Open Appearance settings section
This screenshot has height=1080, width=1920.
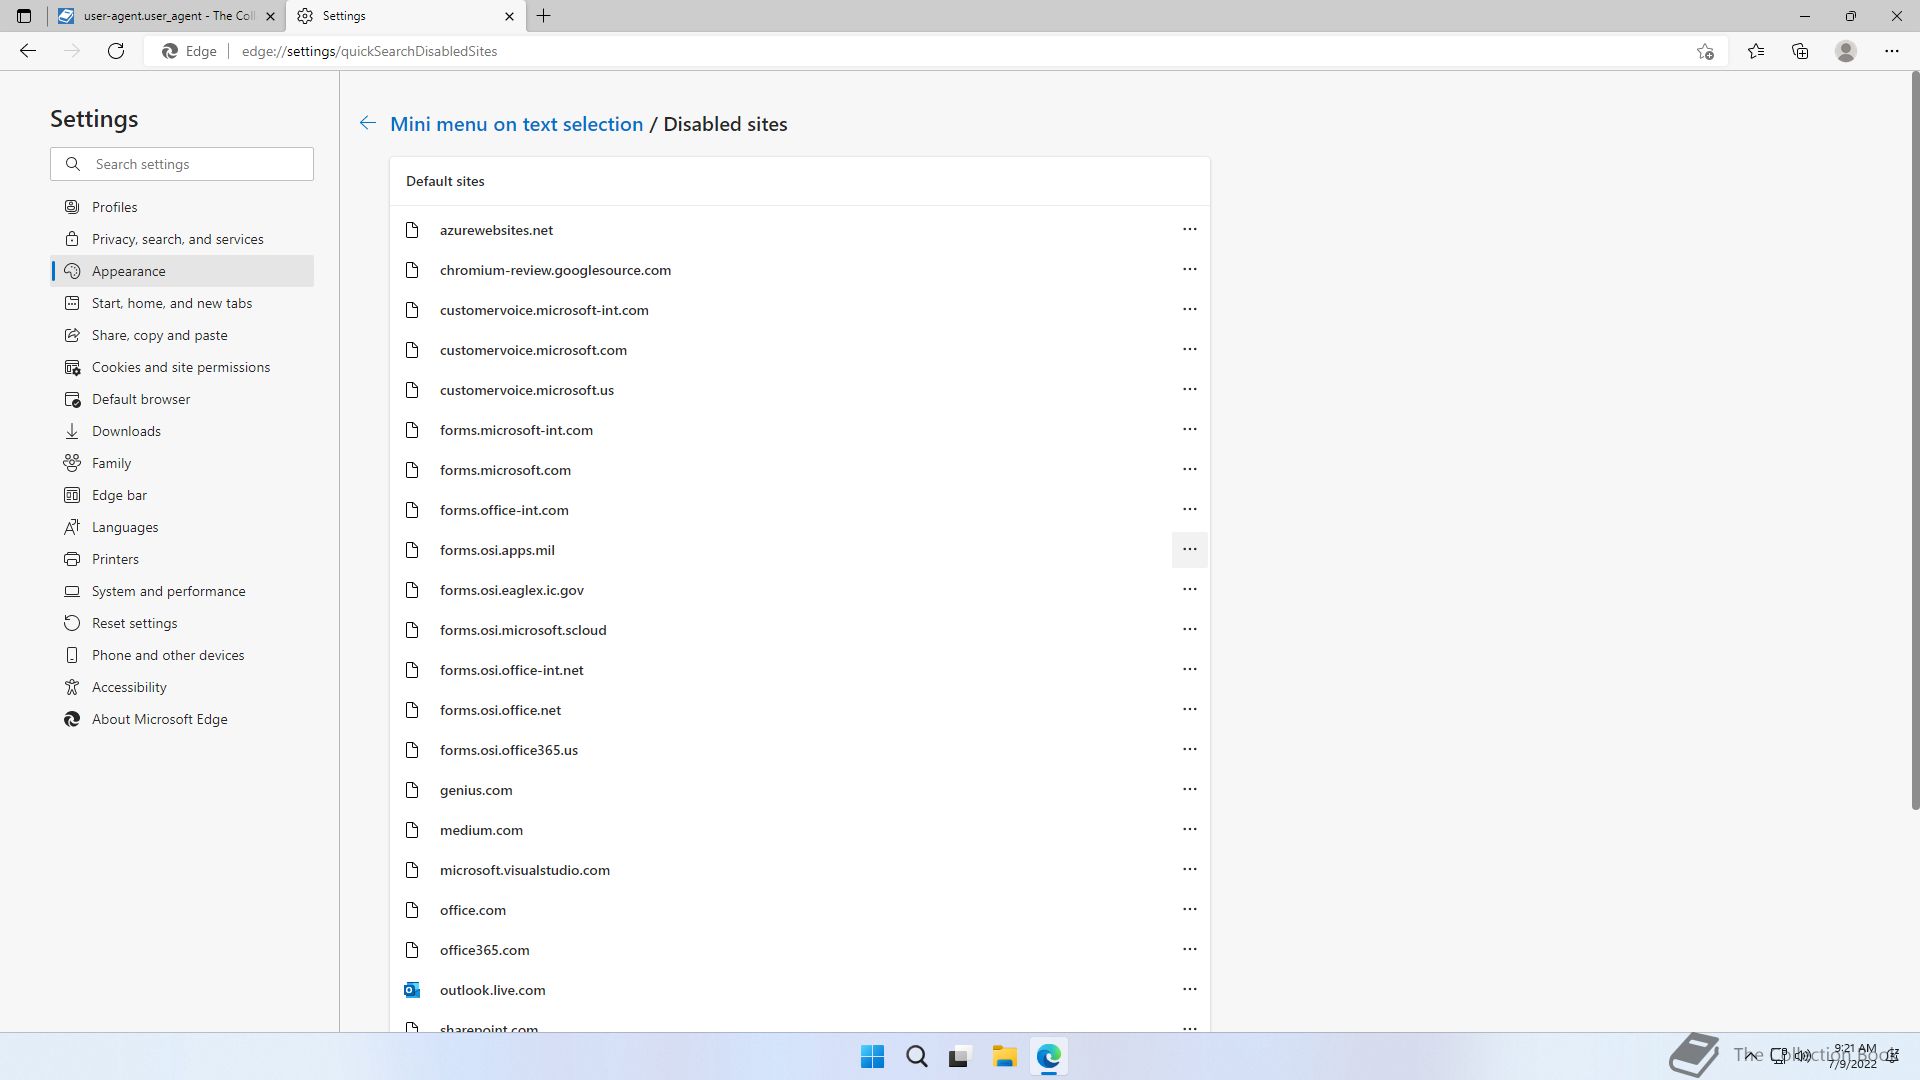(182, 271)
